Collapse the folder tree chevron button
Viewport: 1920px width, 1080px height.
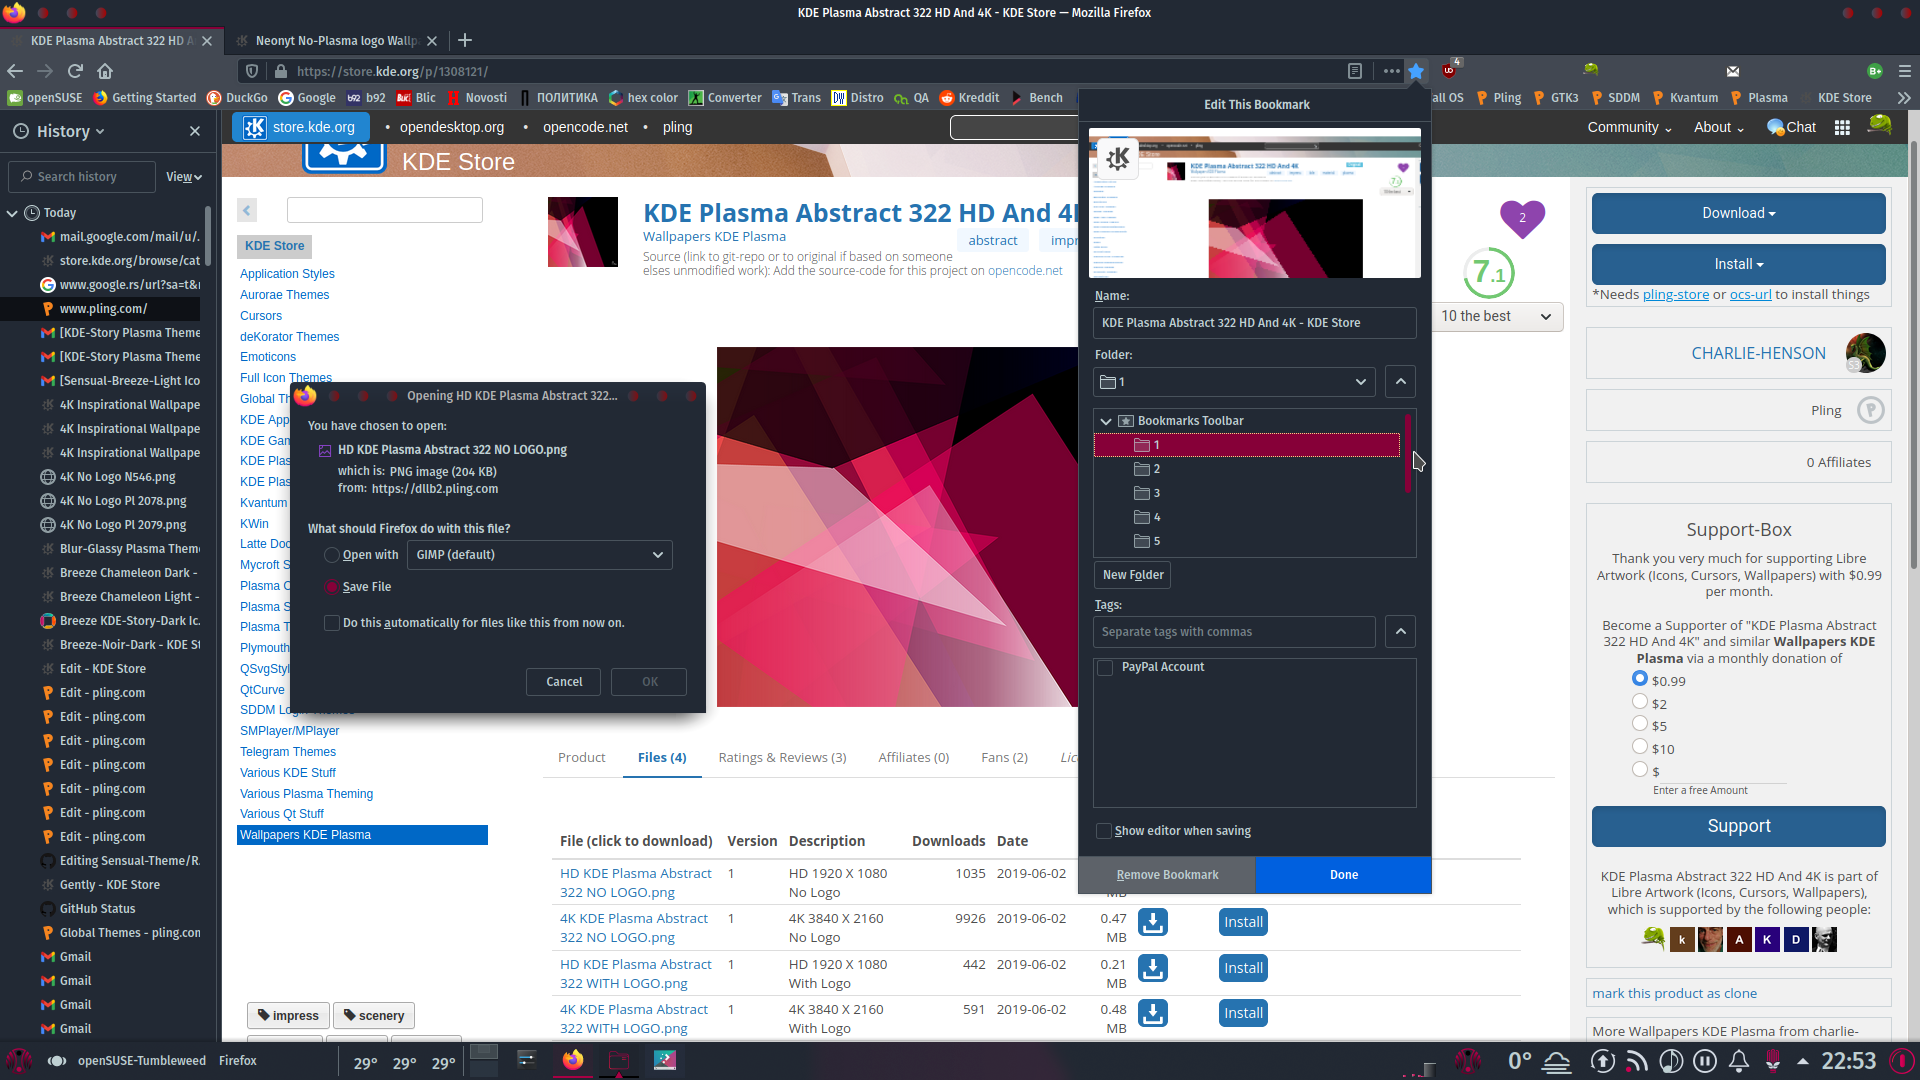1400,382
